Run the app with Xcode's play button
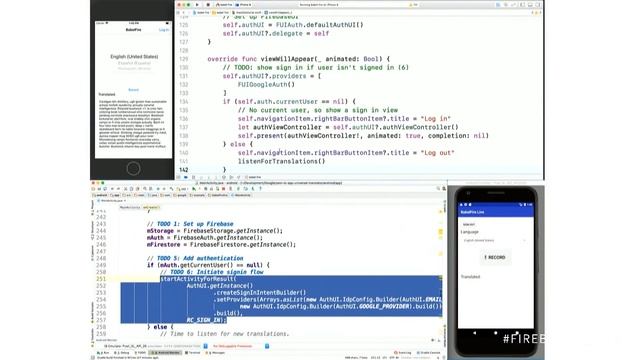 coord(197,4)
